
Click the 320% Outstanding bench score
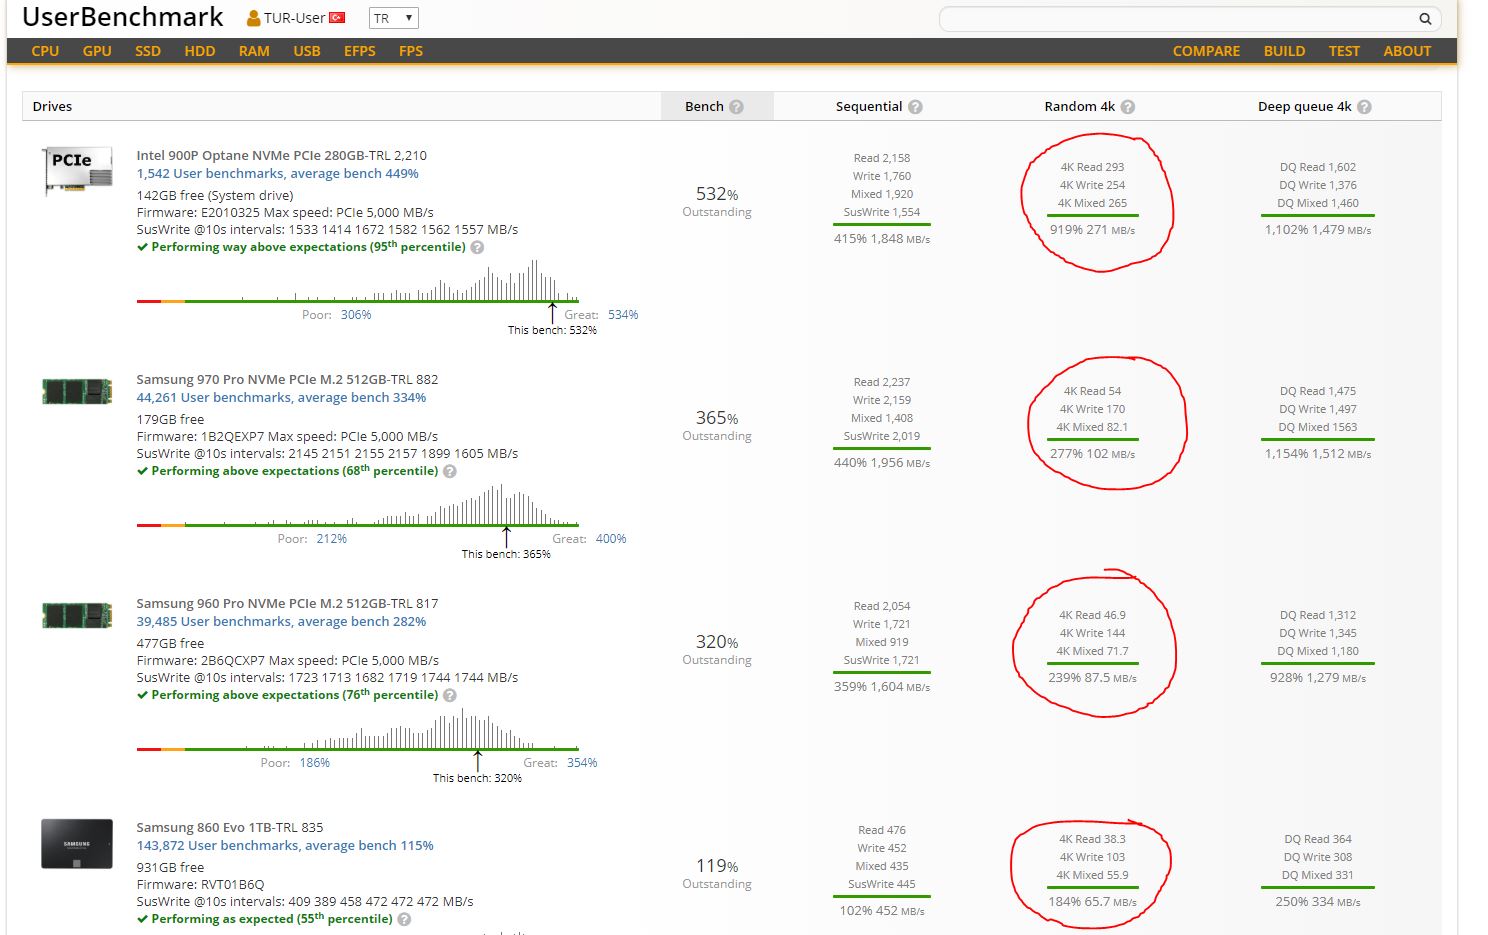(x=717, y=649)
